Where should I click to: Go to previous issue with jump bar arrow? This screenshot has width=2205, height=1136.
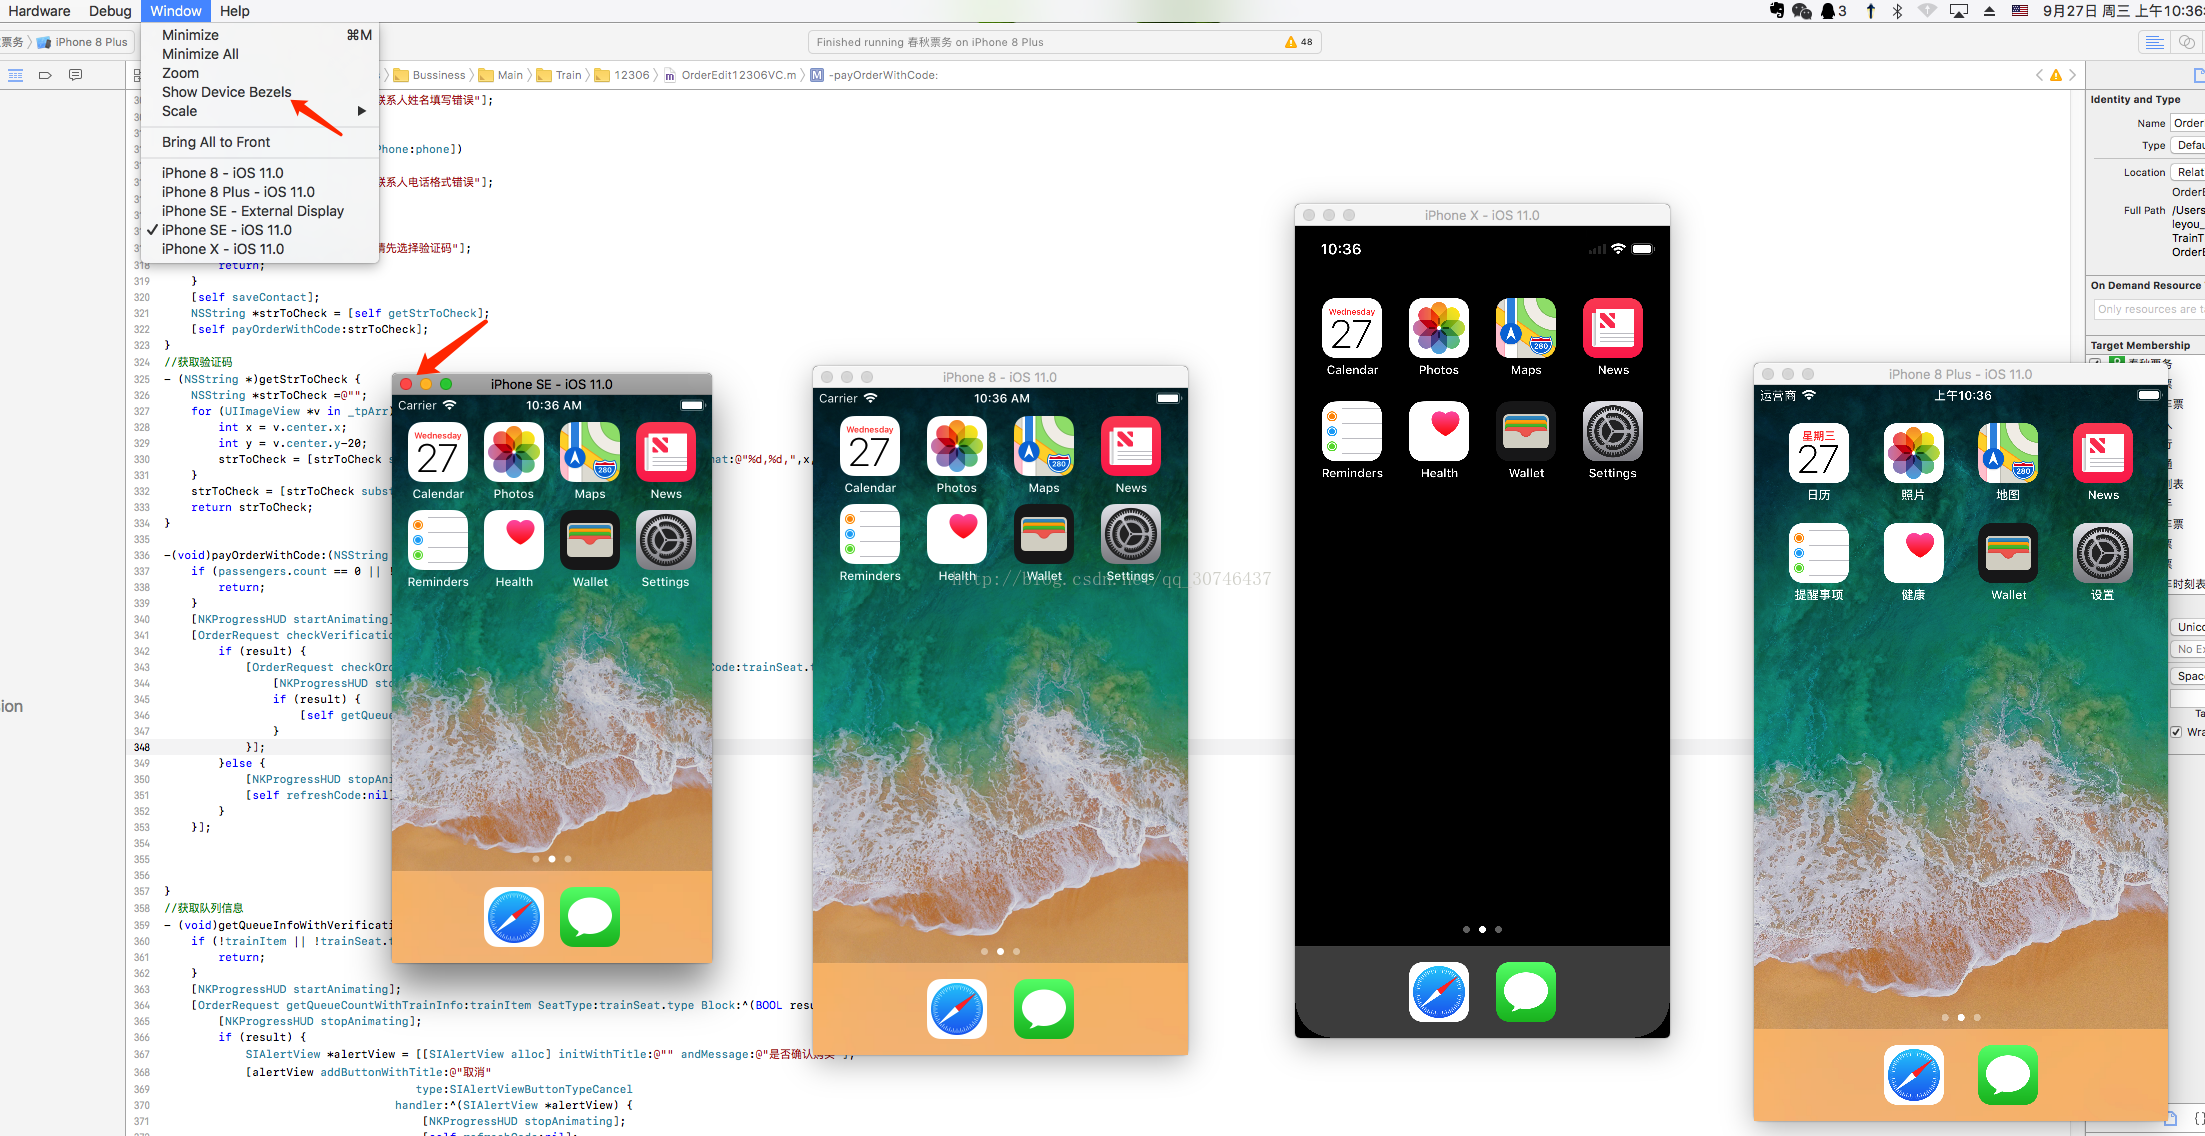click(2040, 75)
